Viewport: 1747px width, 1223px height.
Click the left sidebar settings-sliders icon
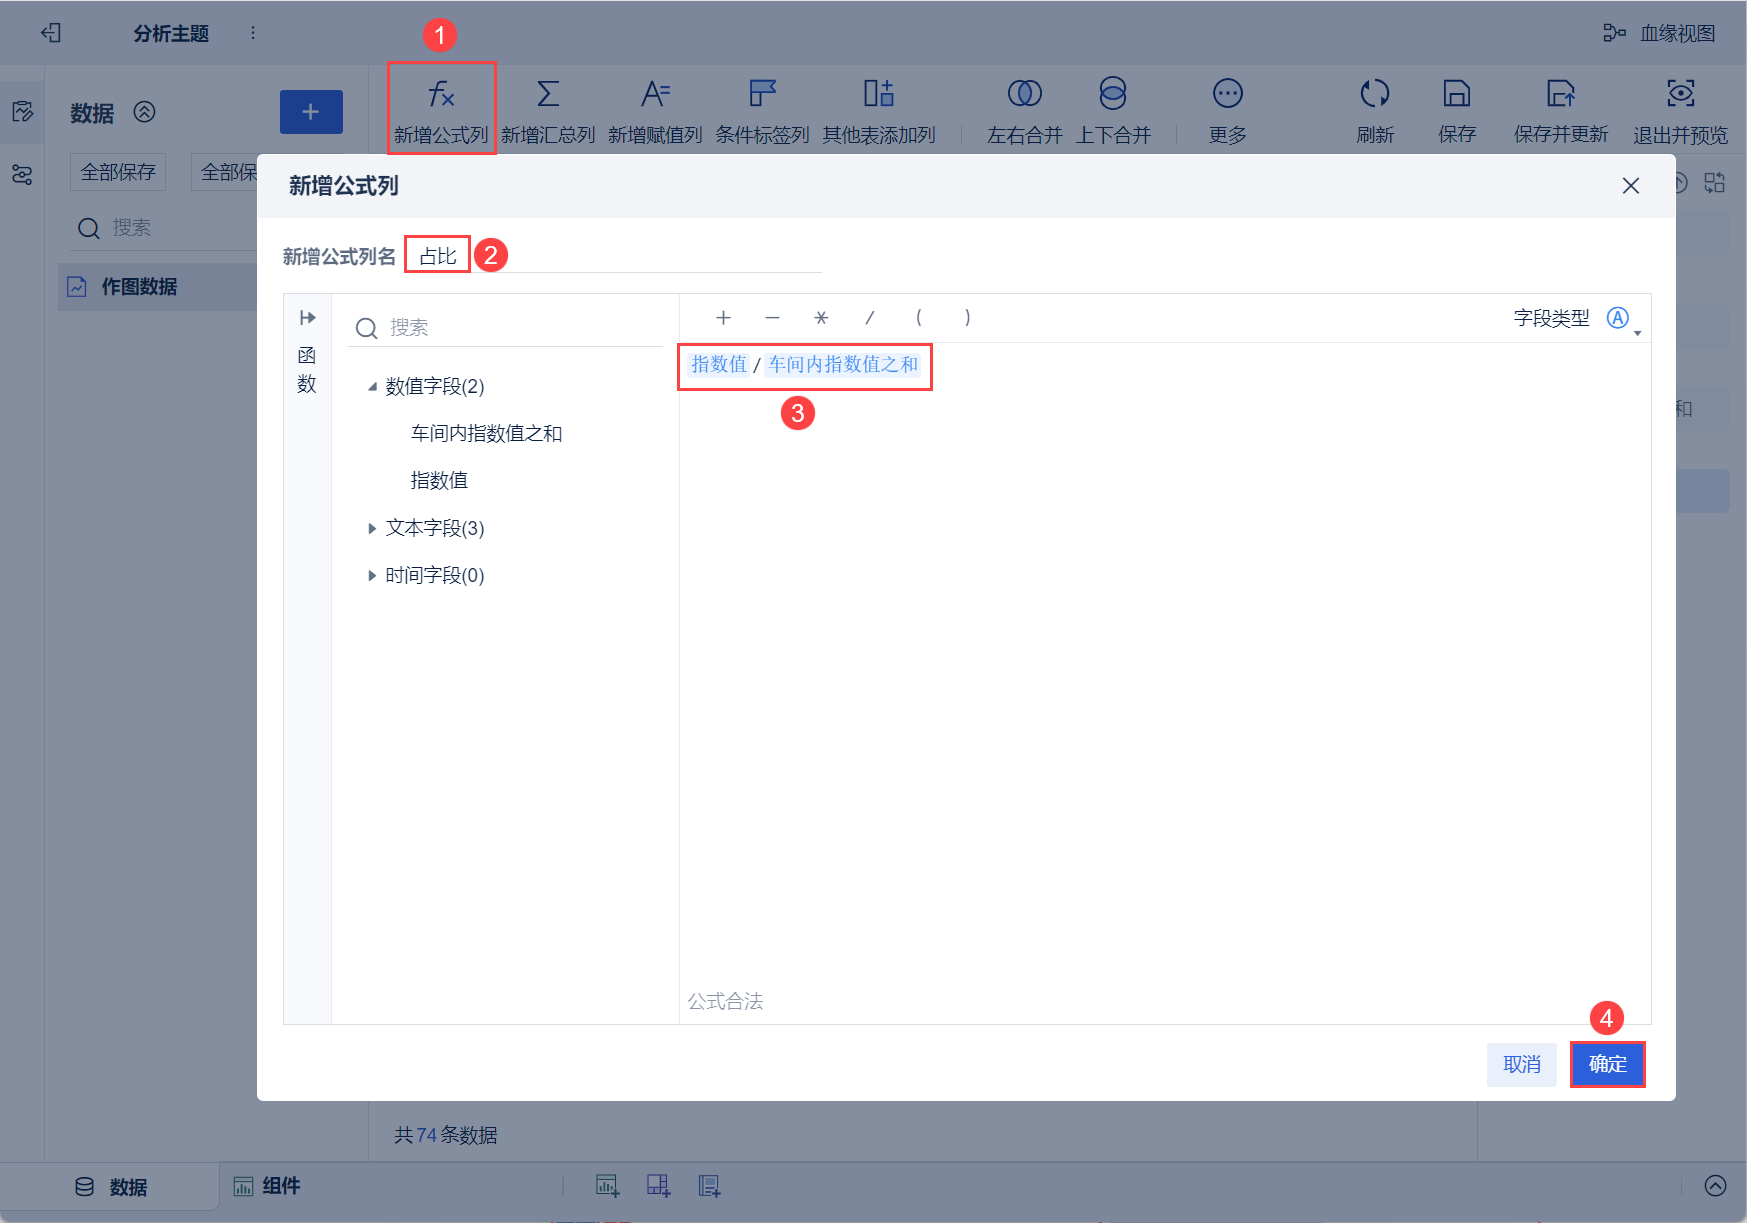pos(22,175)
